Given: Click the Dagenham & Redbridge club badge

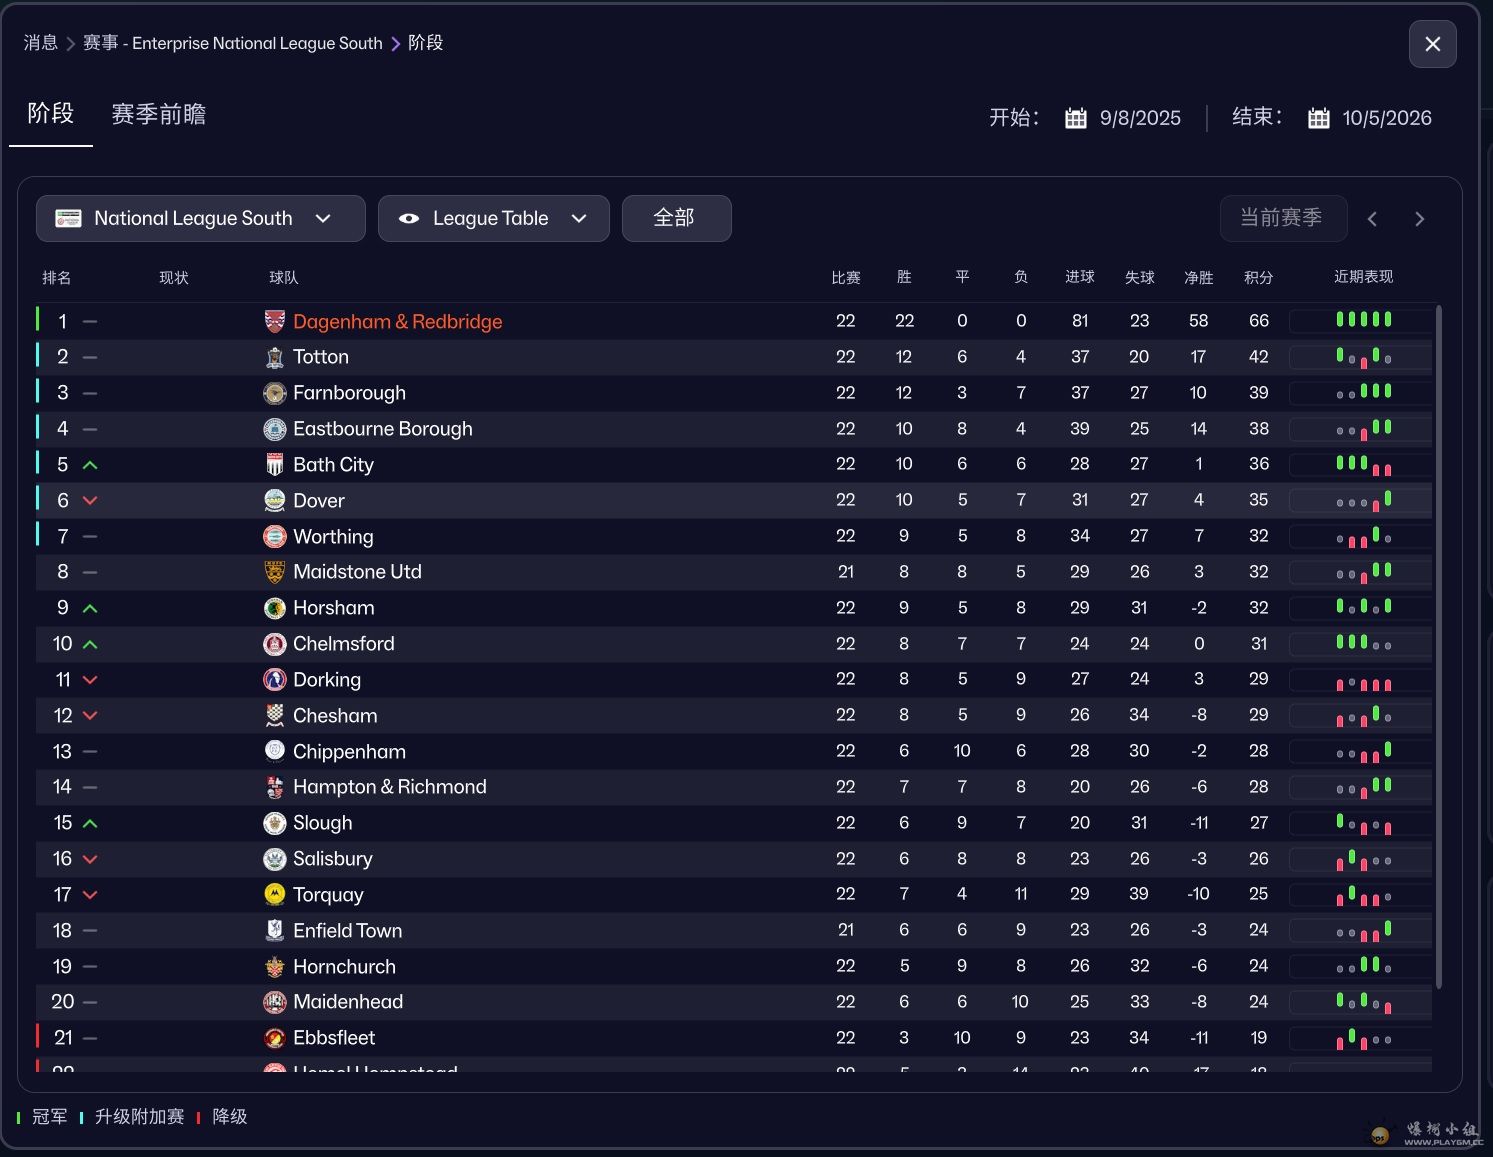Looking at the screenshot, I should tap(274, 321).
